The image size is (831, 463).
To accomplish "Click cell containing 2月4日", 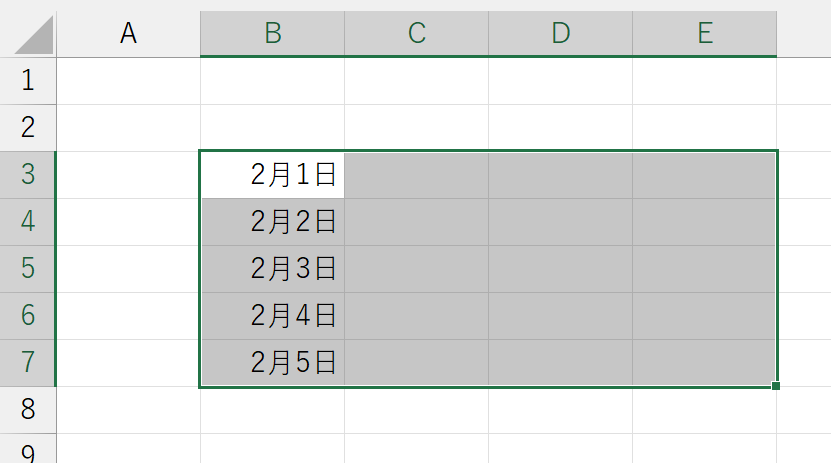I will pos(272,315).
